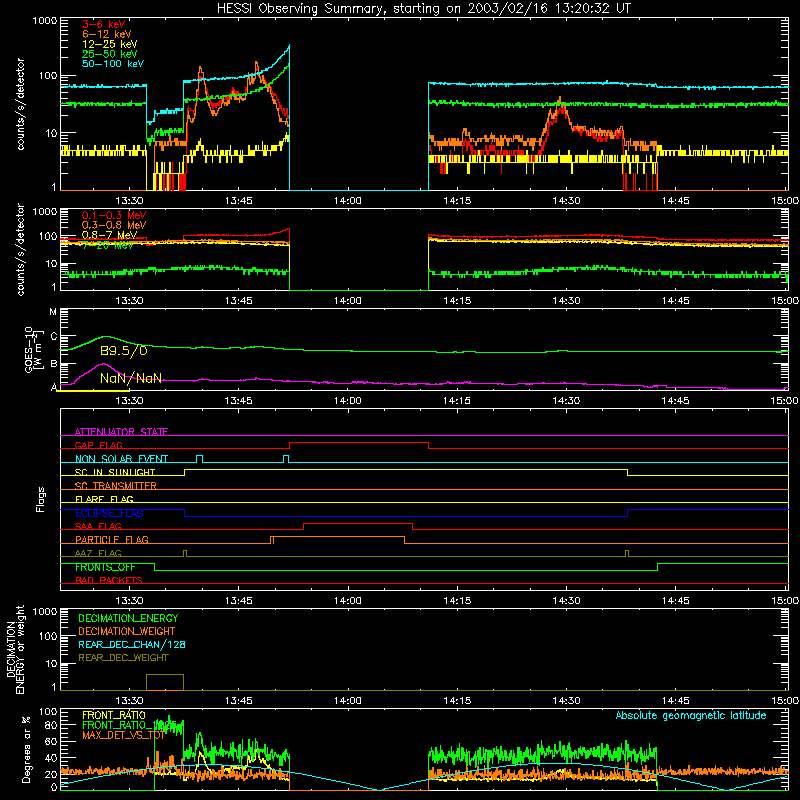800x800 pixels.
Task: Select the SC_IN_SUNLIGHT flag label
Action: [115, 472]
